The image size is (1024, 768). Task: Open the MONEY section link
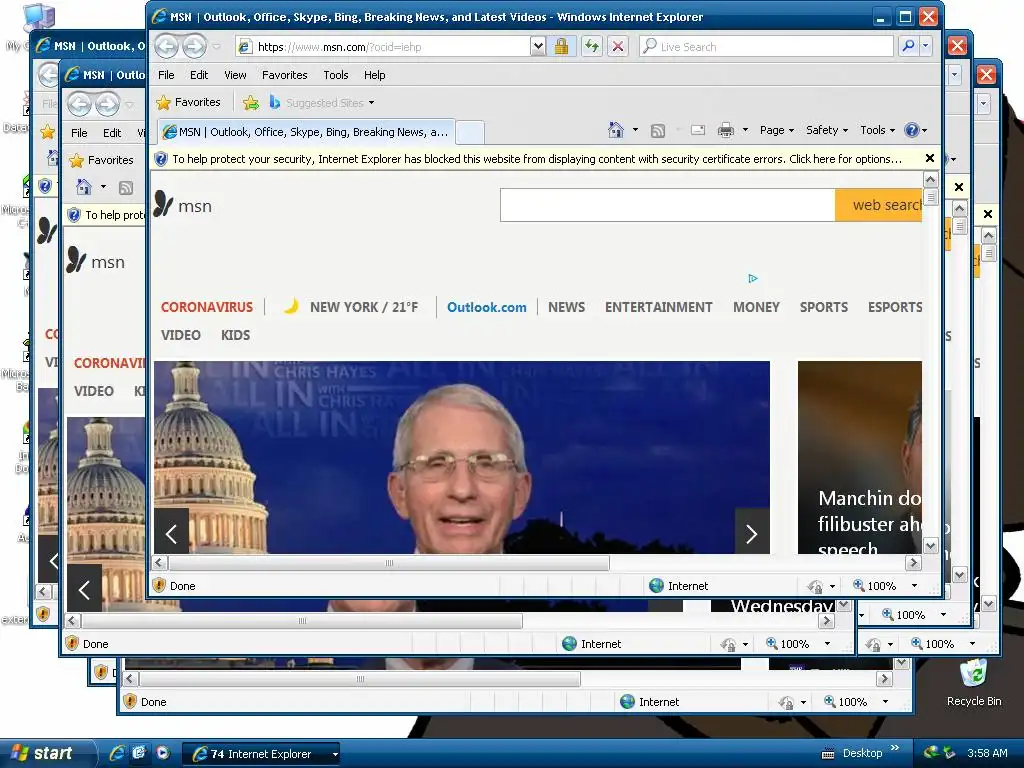[x=756, y=307]
